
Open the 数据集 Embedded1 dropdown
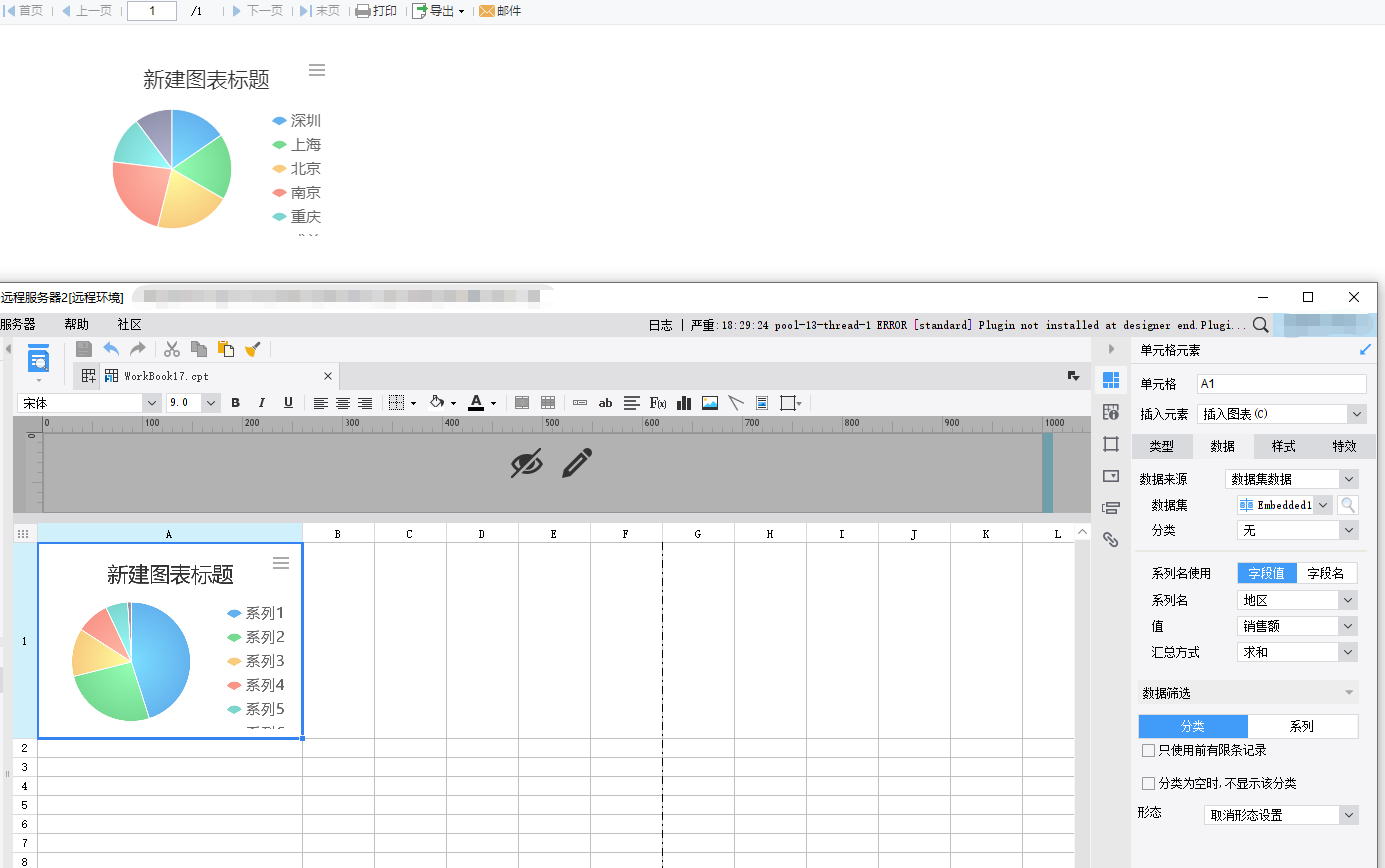point(1285,506)
